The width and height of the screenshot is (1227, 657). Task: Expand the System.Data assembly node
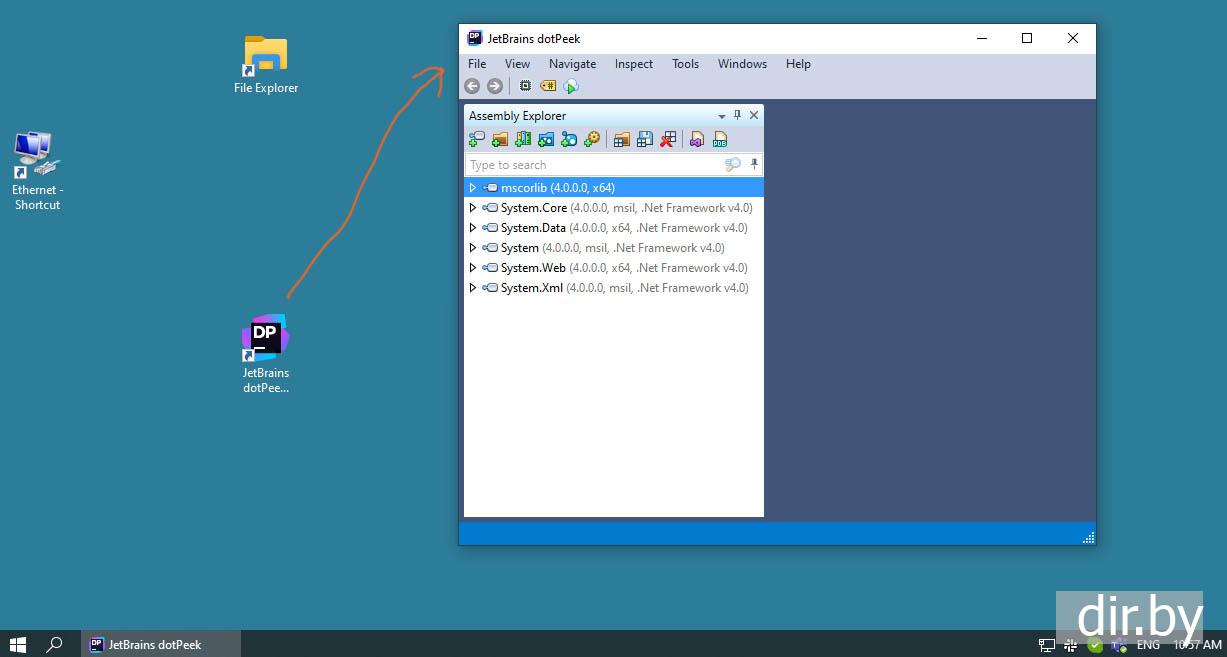pyautogui.click(x=473, y=228)
